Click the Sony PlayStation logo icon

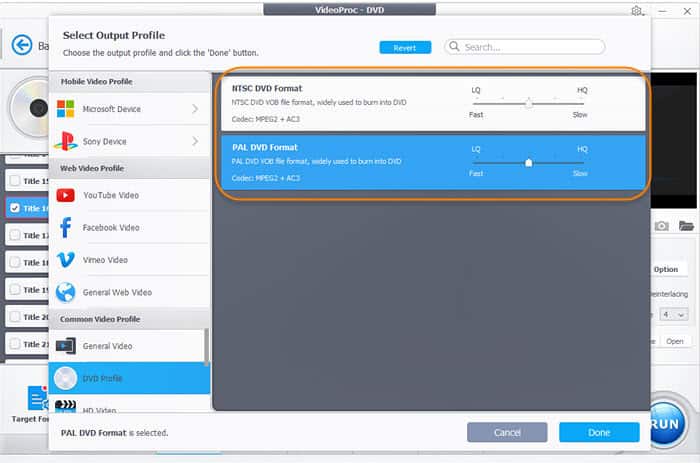coord(66,141)
